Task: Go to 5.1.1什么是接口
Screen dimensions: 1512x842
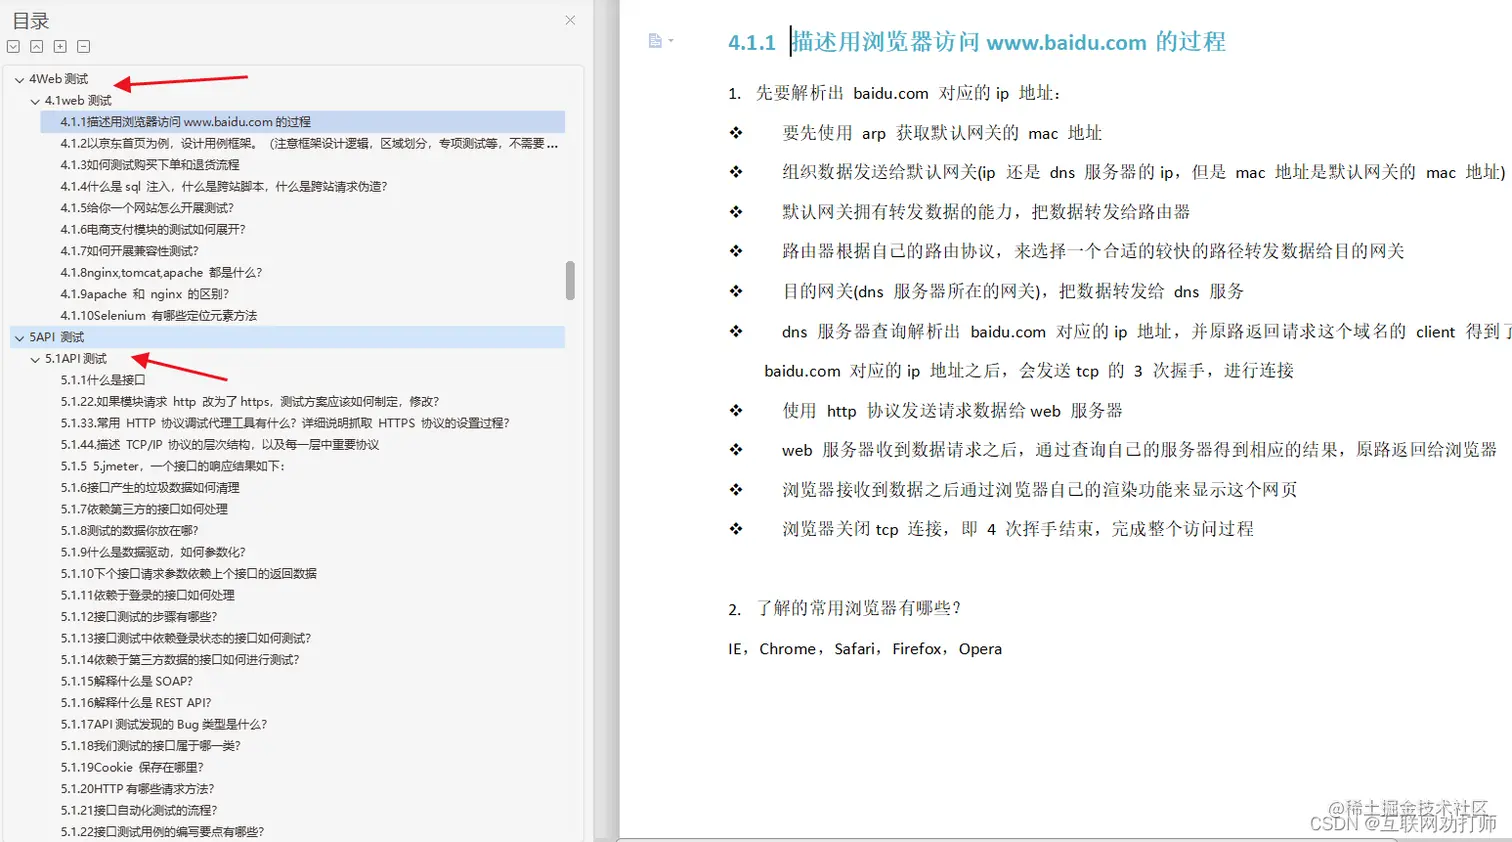Action: pos(103,380)
